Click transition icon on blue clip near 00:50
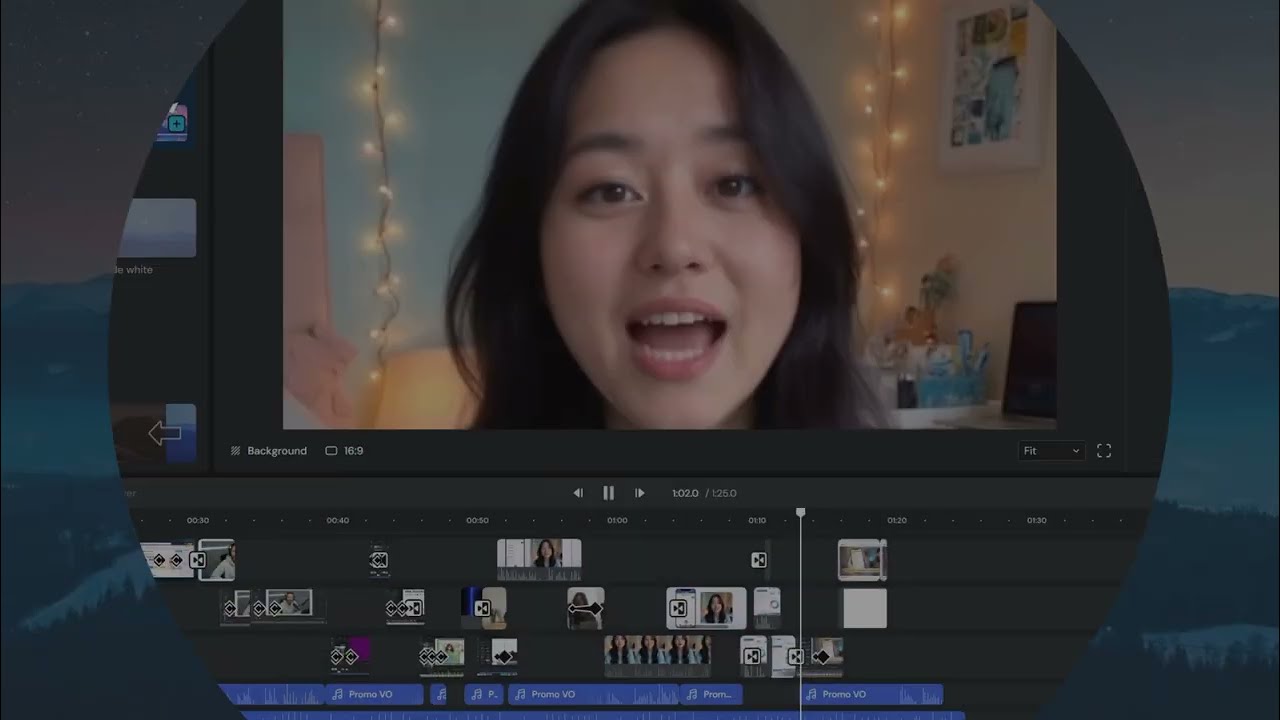The height and width of the screenshot is (720, 1280). (x=481, y=608)
